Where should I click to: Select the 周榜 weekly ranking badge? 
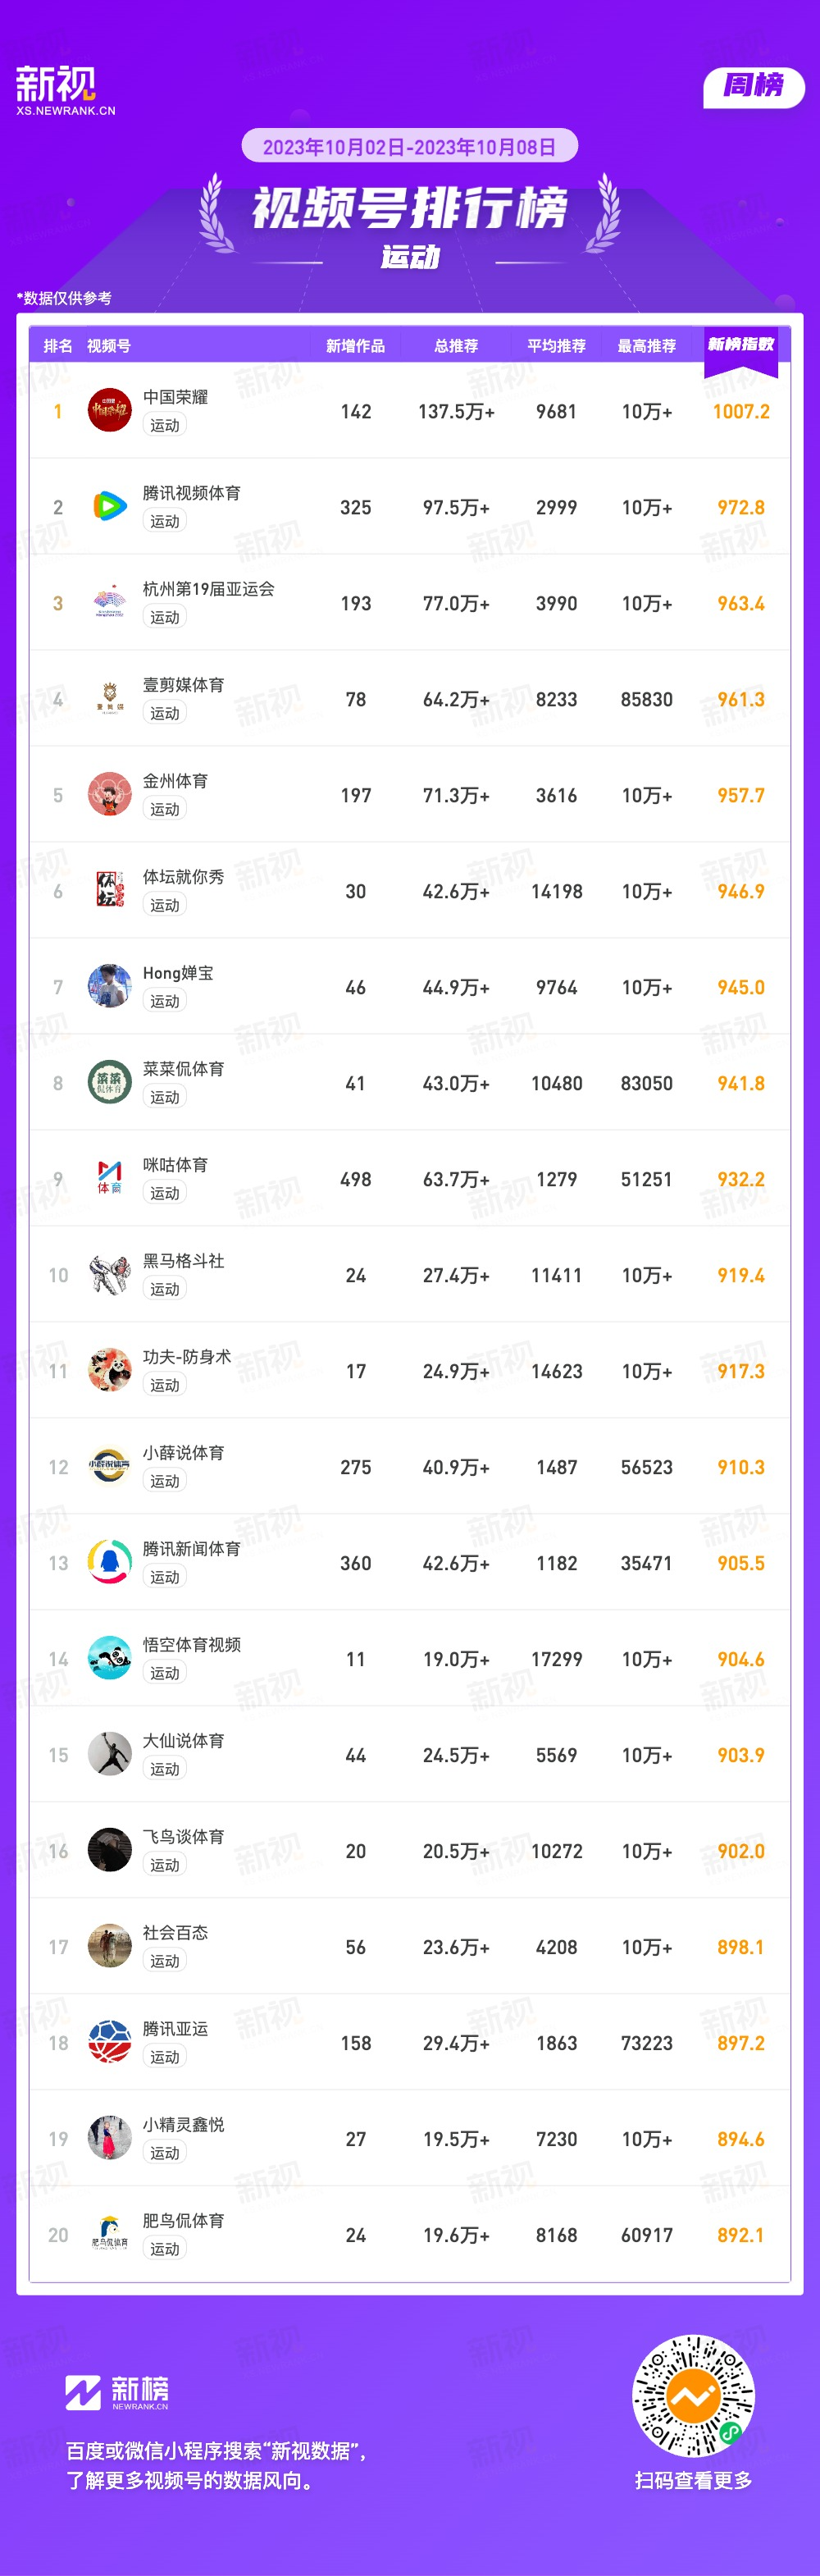point(754,87)
